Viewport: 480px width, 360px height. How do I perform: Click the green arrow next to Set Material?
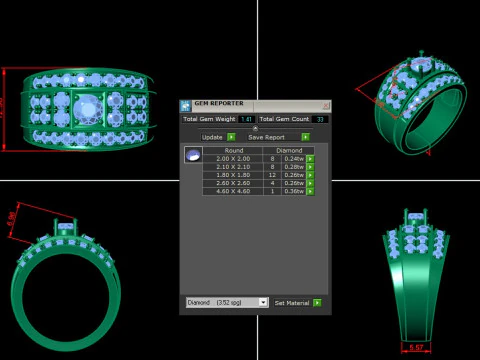[x=317, y=303]
